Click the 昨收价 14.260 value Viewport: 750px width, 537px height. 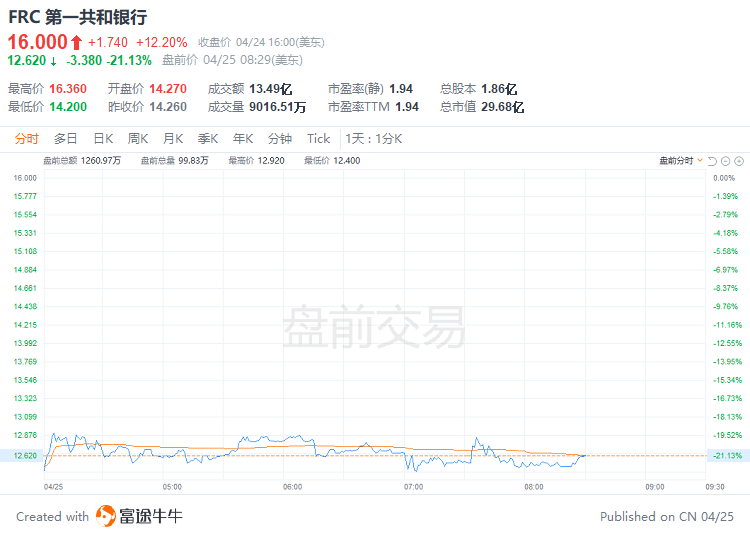[x=168, y=107]
